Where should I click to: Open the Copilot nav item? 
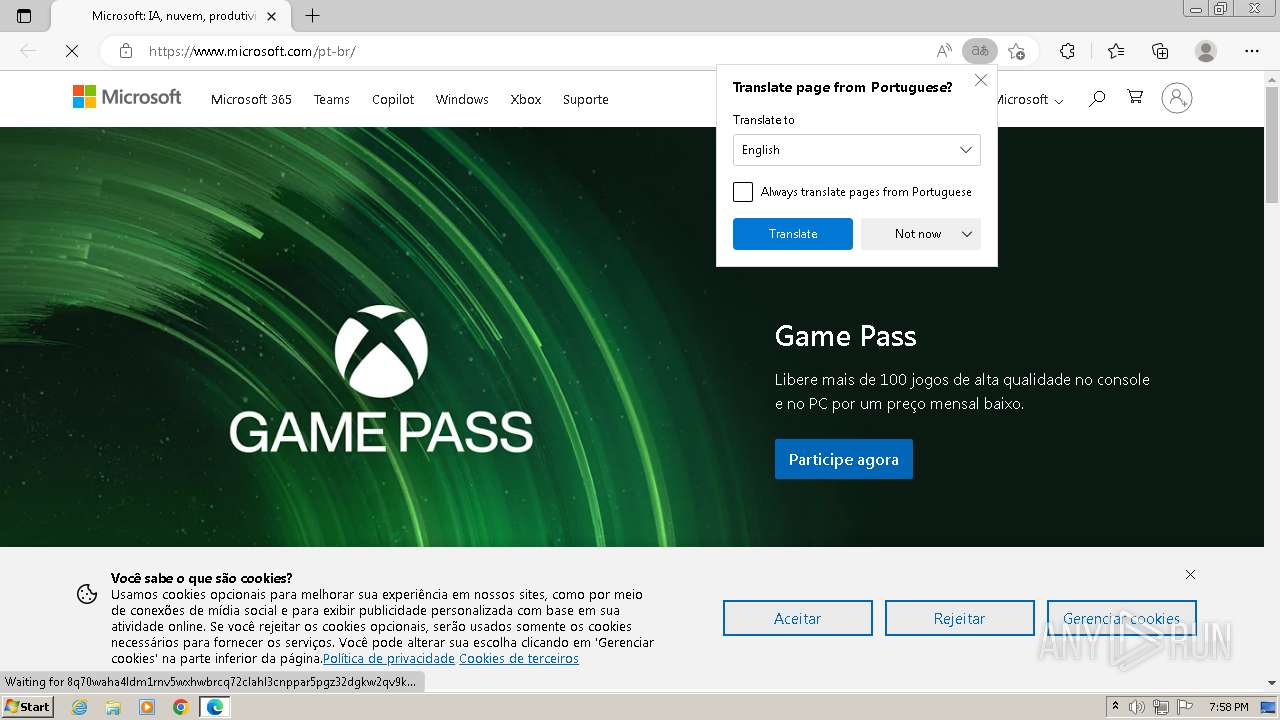click(x=393, y=99)
